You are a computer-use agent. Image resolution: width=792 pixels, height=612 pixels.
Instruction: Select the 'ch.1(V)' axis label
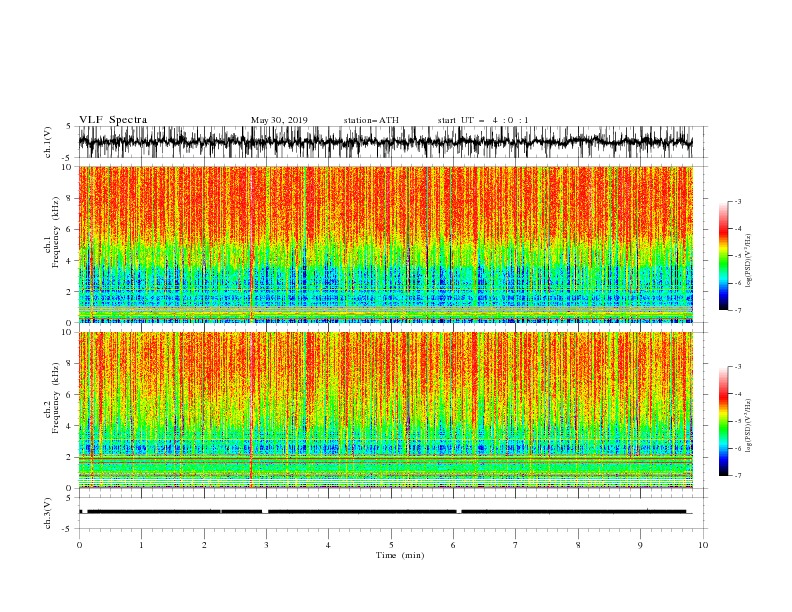click(48, 142)
